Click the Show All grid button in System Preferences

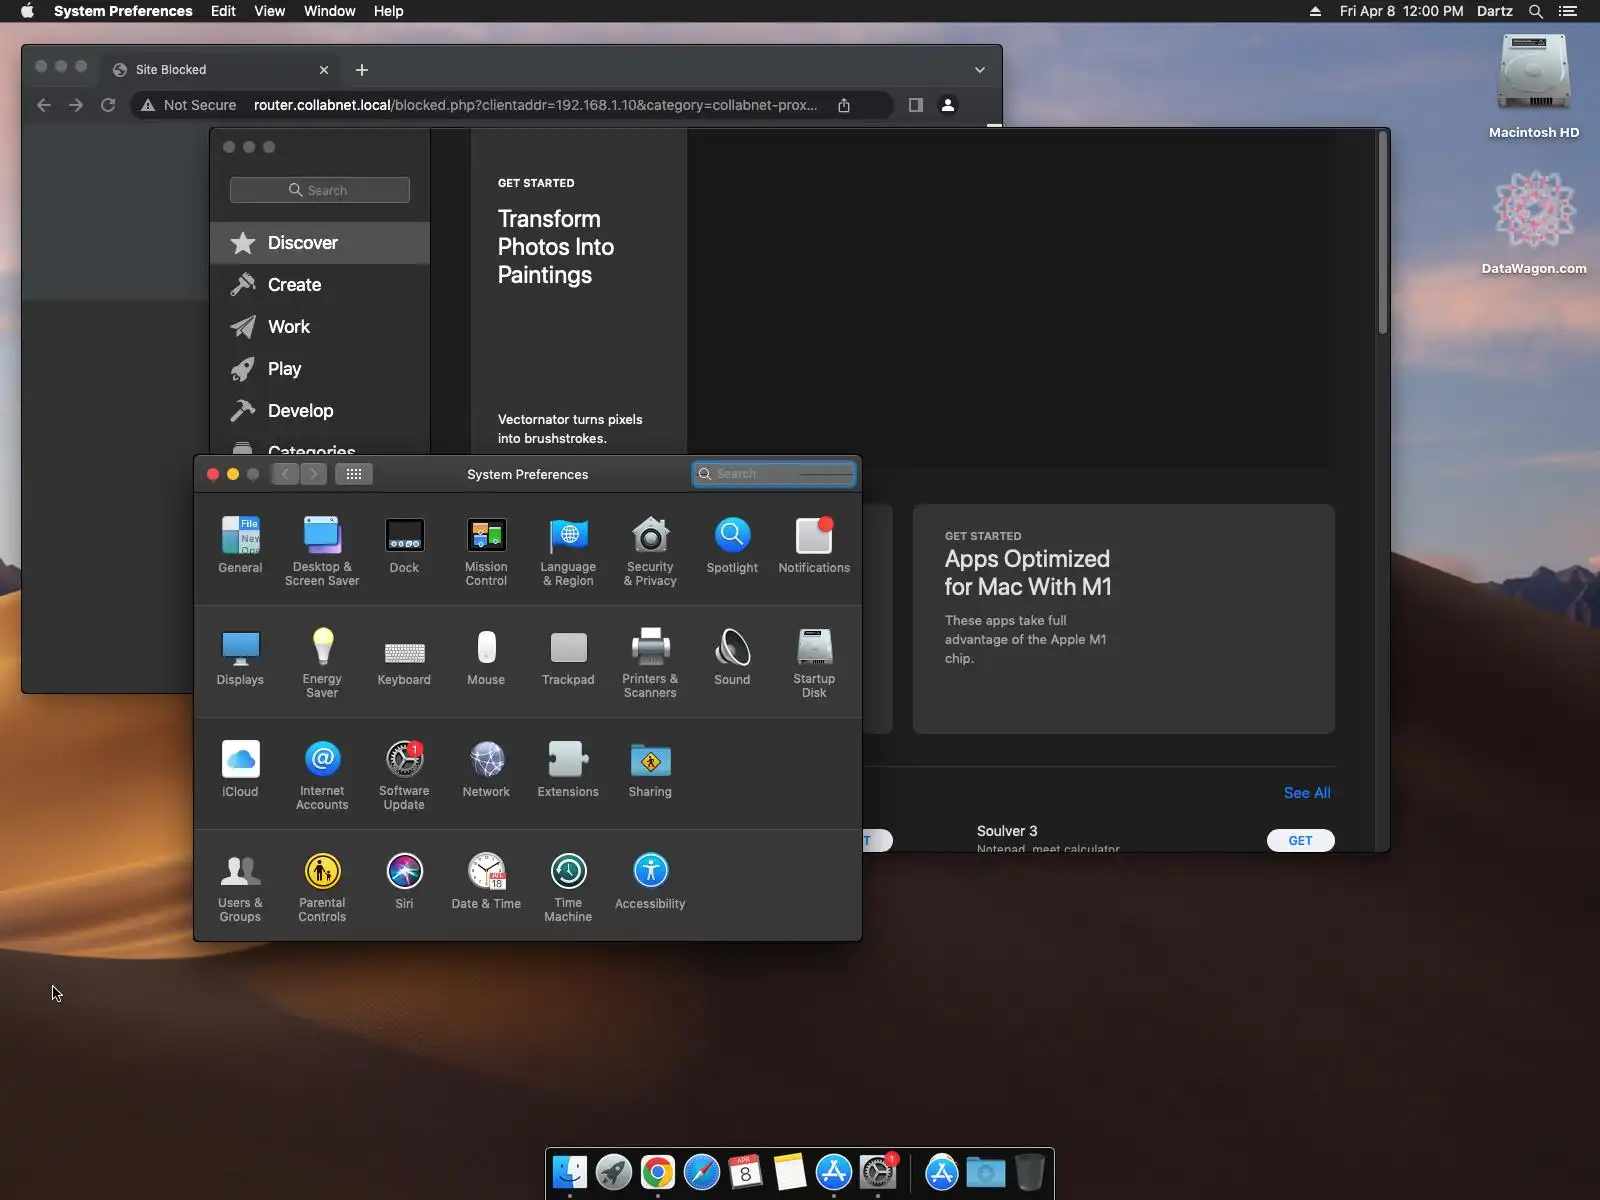(x=354, y=474)
